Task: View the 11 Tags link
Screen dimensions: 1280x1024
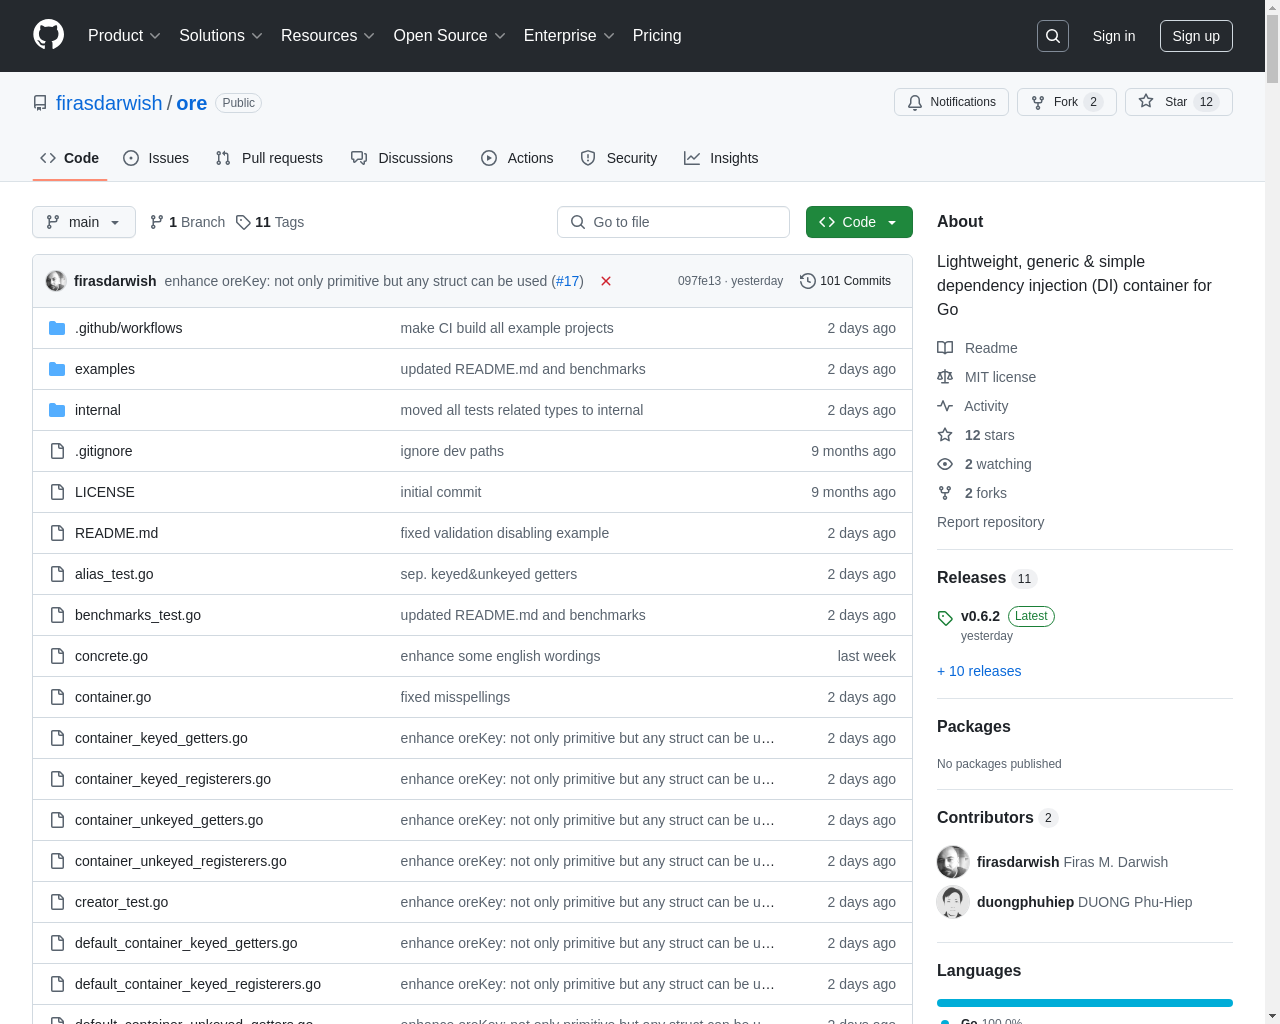Action: [x=270, y=222]
